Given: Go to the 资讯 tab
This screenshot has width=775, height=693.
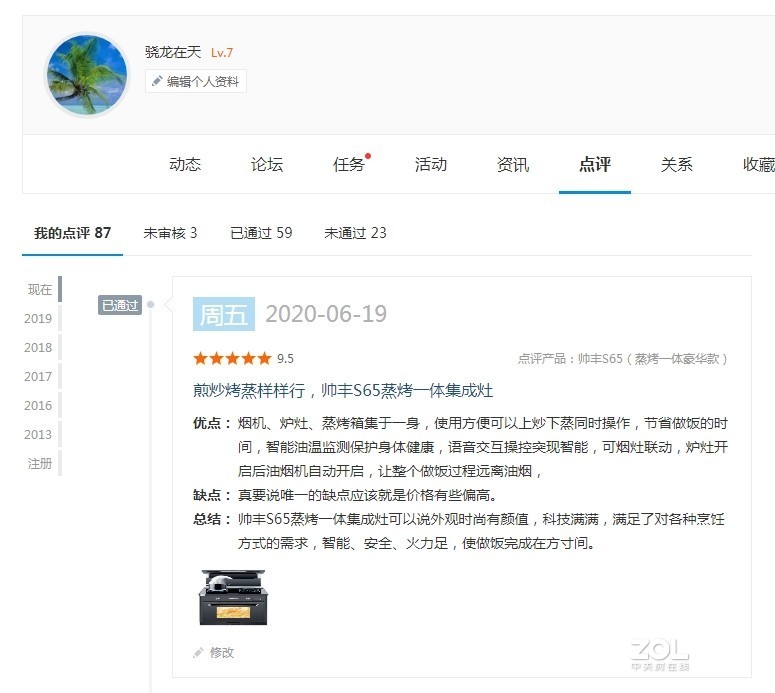Looking at the screenshot, I should [x=513, y=164].
